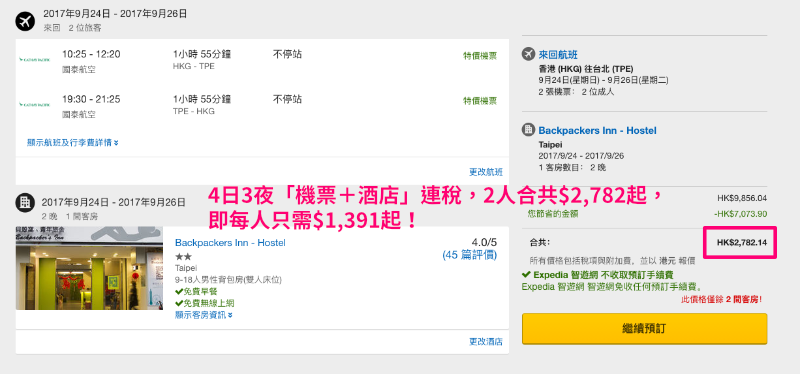Expand 顯示客房資訊 details
The image size is (800, 374).
(204, 315)
